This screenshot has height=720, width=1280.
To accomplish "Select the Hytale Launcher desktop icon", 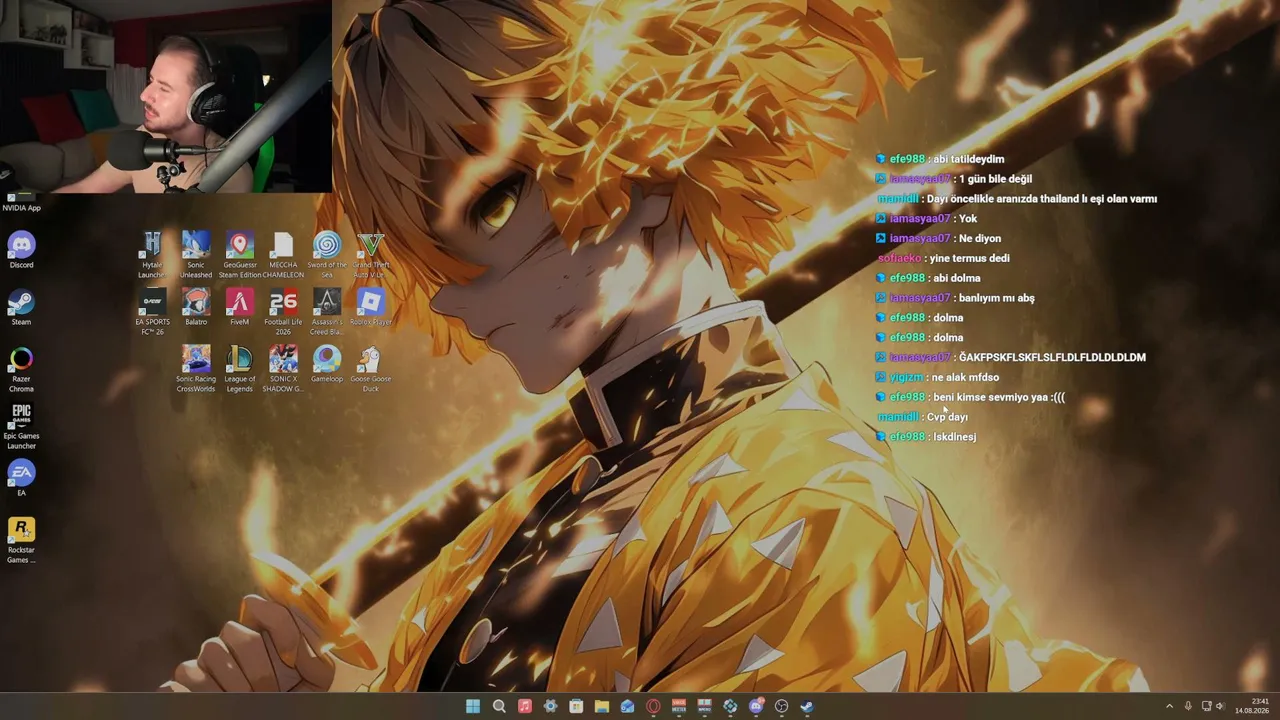I will [x=152, y=255].
